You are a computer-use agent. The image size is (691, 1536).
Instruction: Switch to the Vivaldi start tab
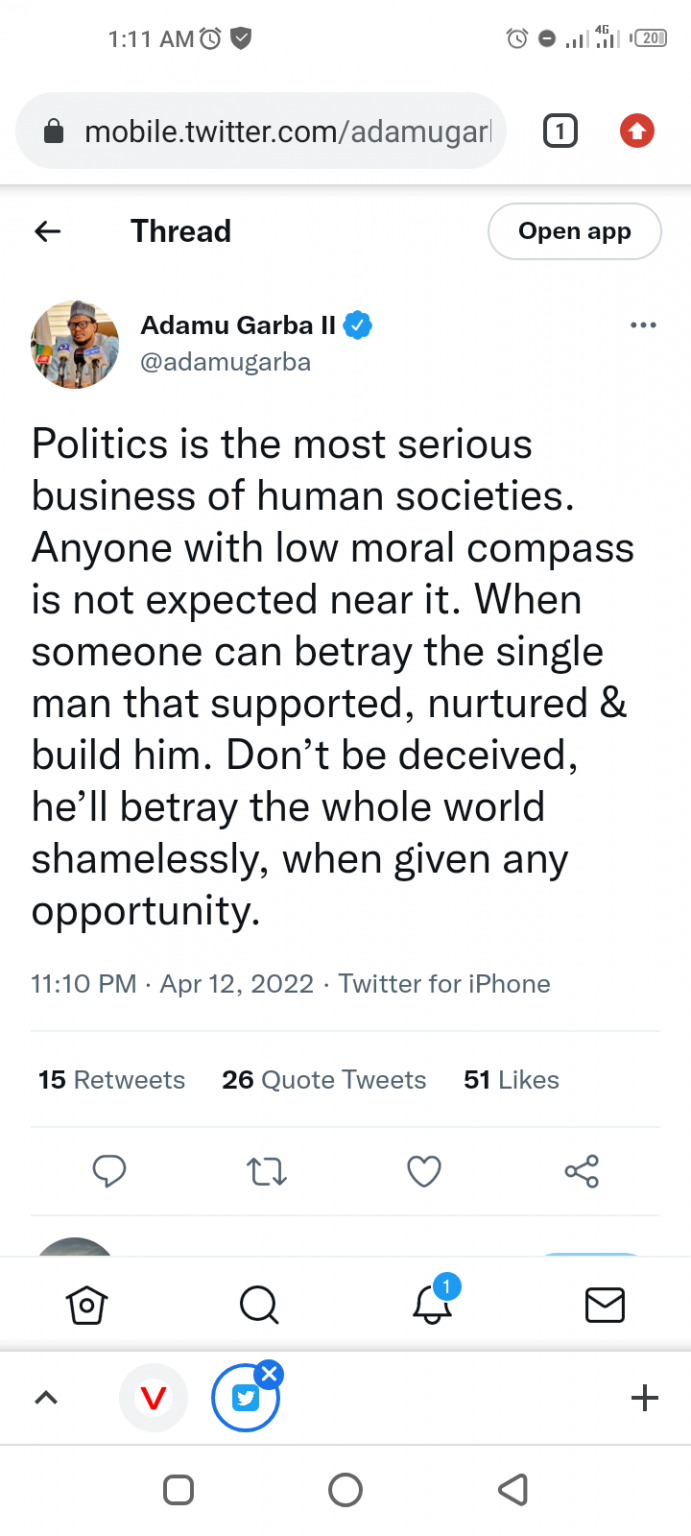click(153, 1398)
